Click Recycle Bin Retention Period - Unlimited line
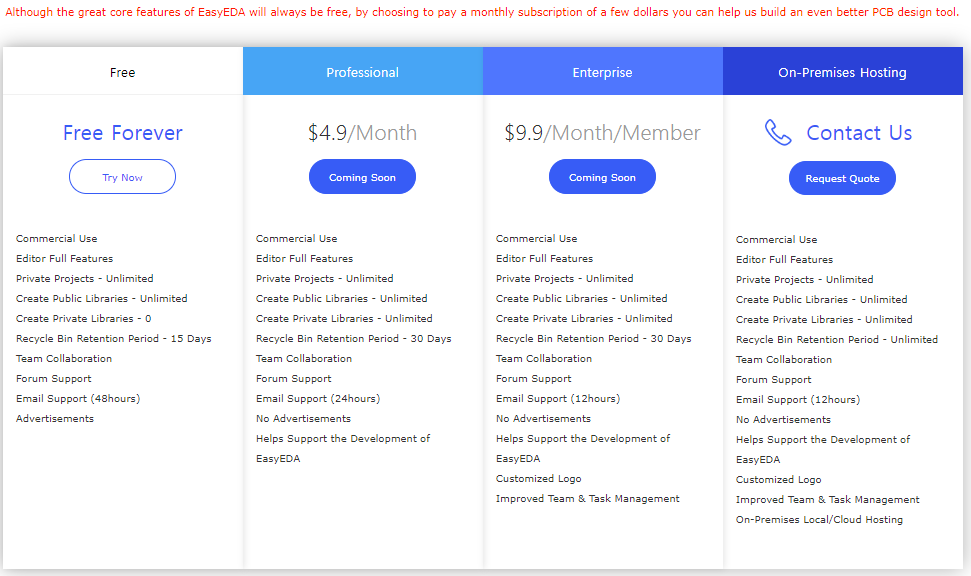This screenshot has height=576, width=971. coord(837,339)
